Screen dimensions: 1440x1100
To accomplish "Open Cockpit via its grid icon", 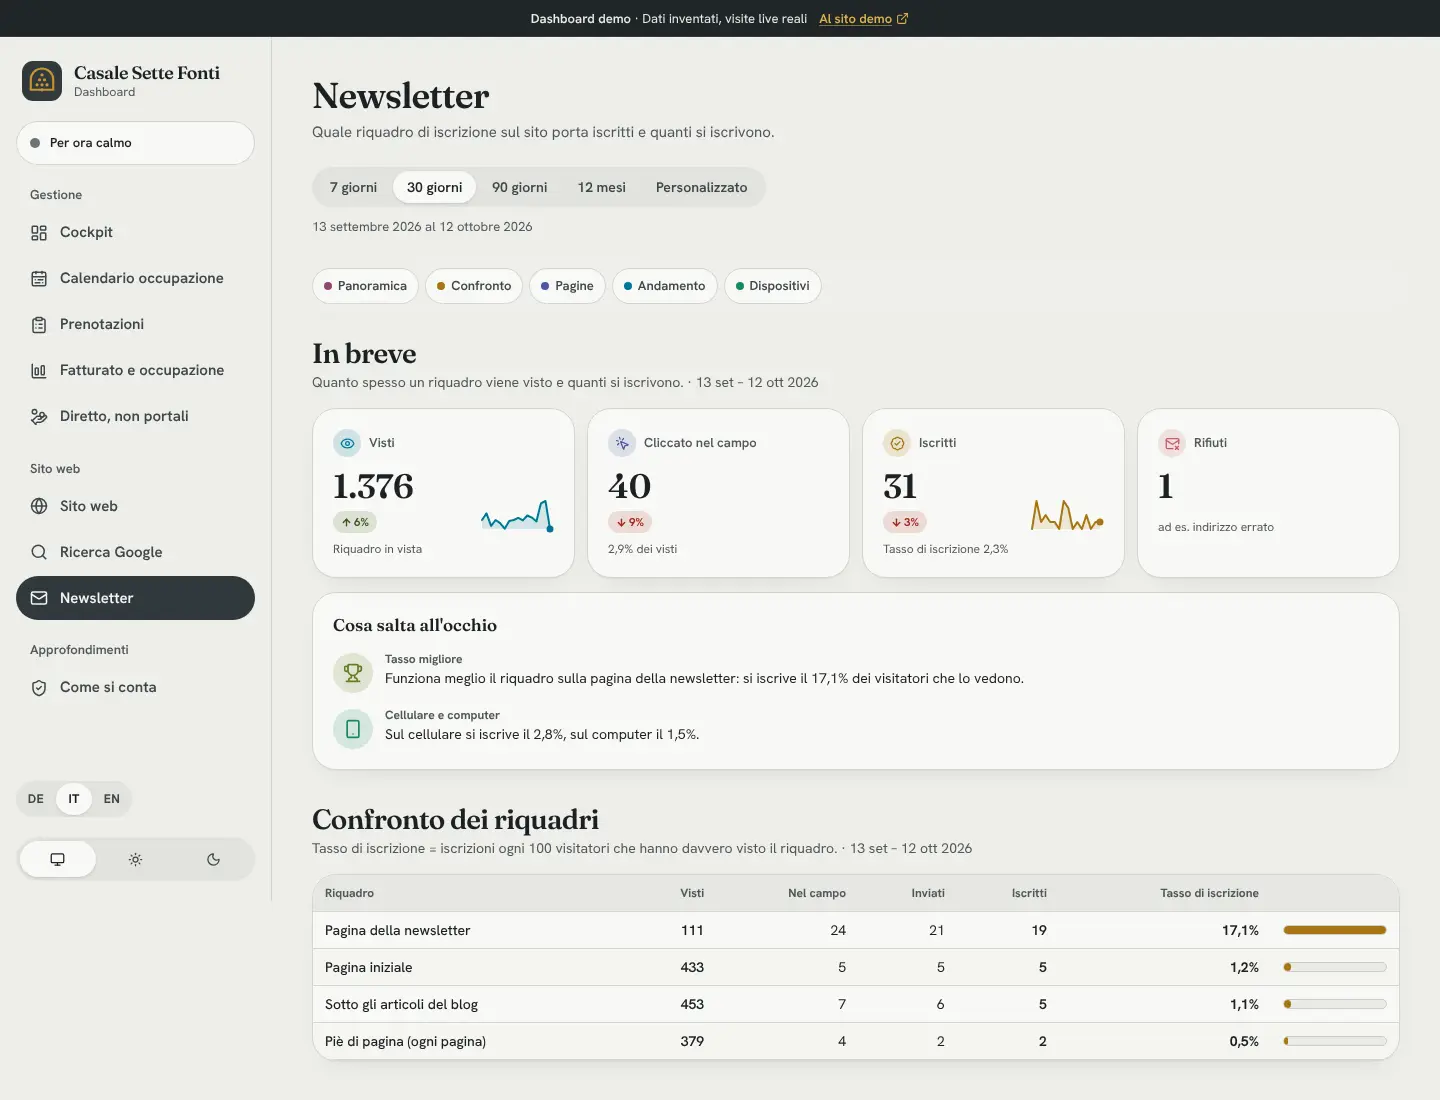I will (39, 233).
